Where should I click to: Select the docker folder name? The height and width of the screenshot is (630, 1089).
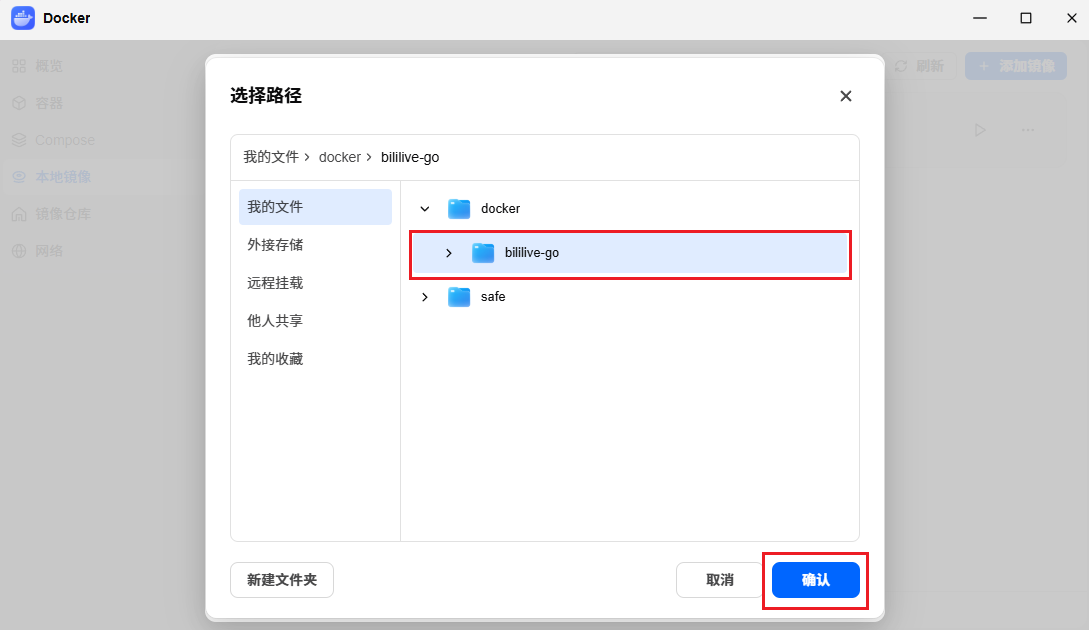tap(500, 208)
